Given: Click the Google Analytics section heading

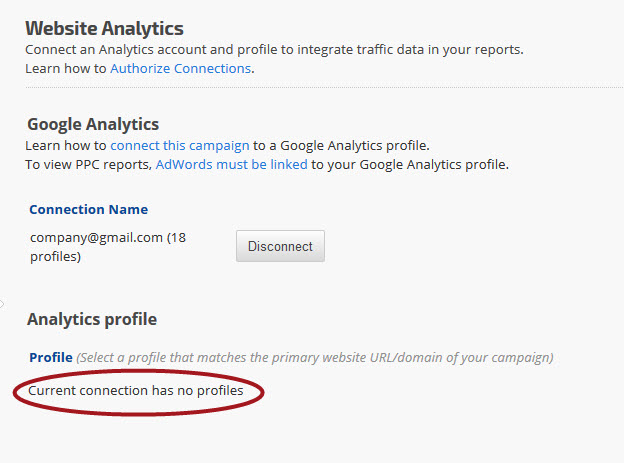Looking at the screenshot, I should coord(93,124).
